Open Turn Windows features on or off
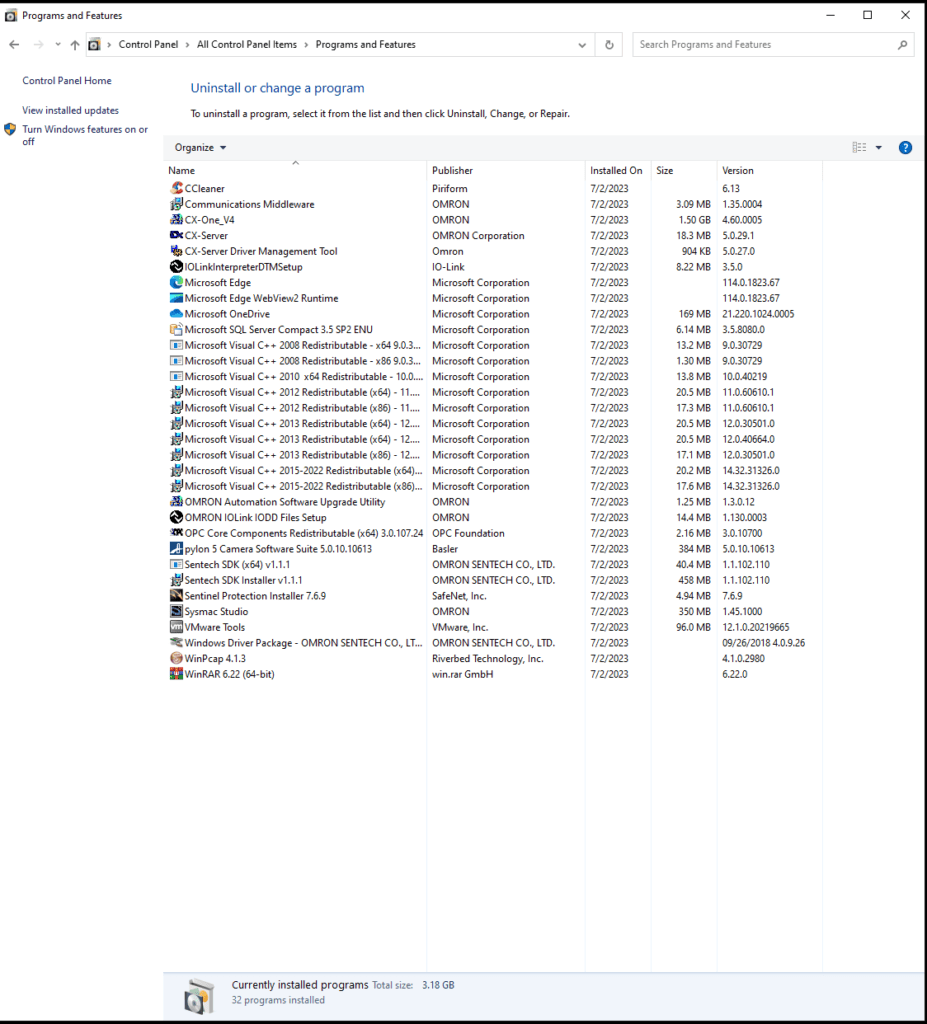Image resolution: width=927 pixels, height=1024 pixels. coord(85,135)
